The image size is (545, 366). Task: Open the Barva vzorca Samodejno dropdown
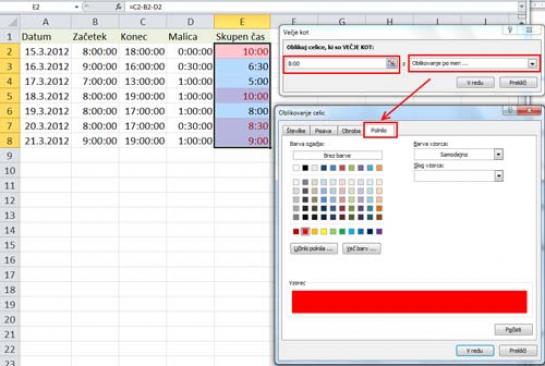point(498,154)
